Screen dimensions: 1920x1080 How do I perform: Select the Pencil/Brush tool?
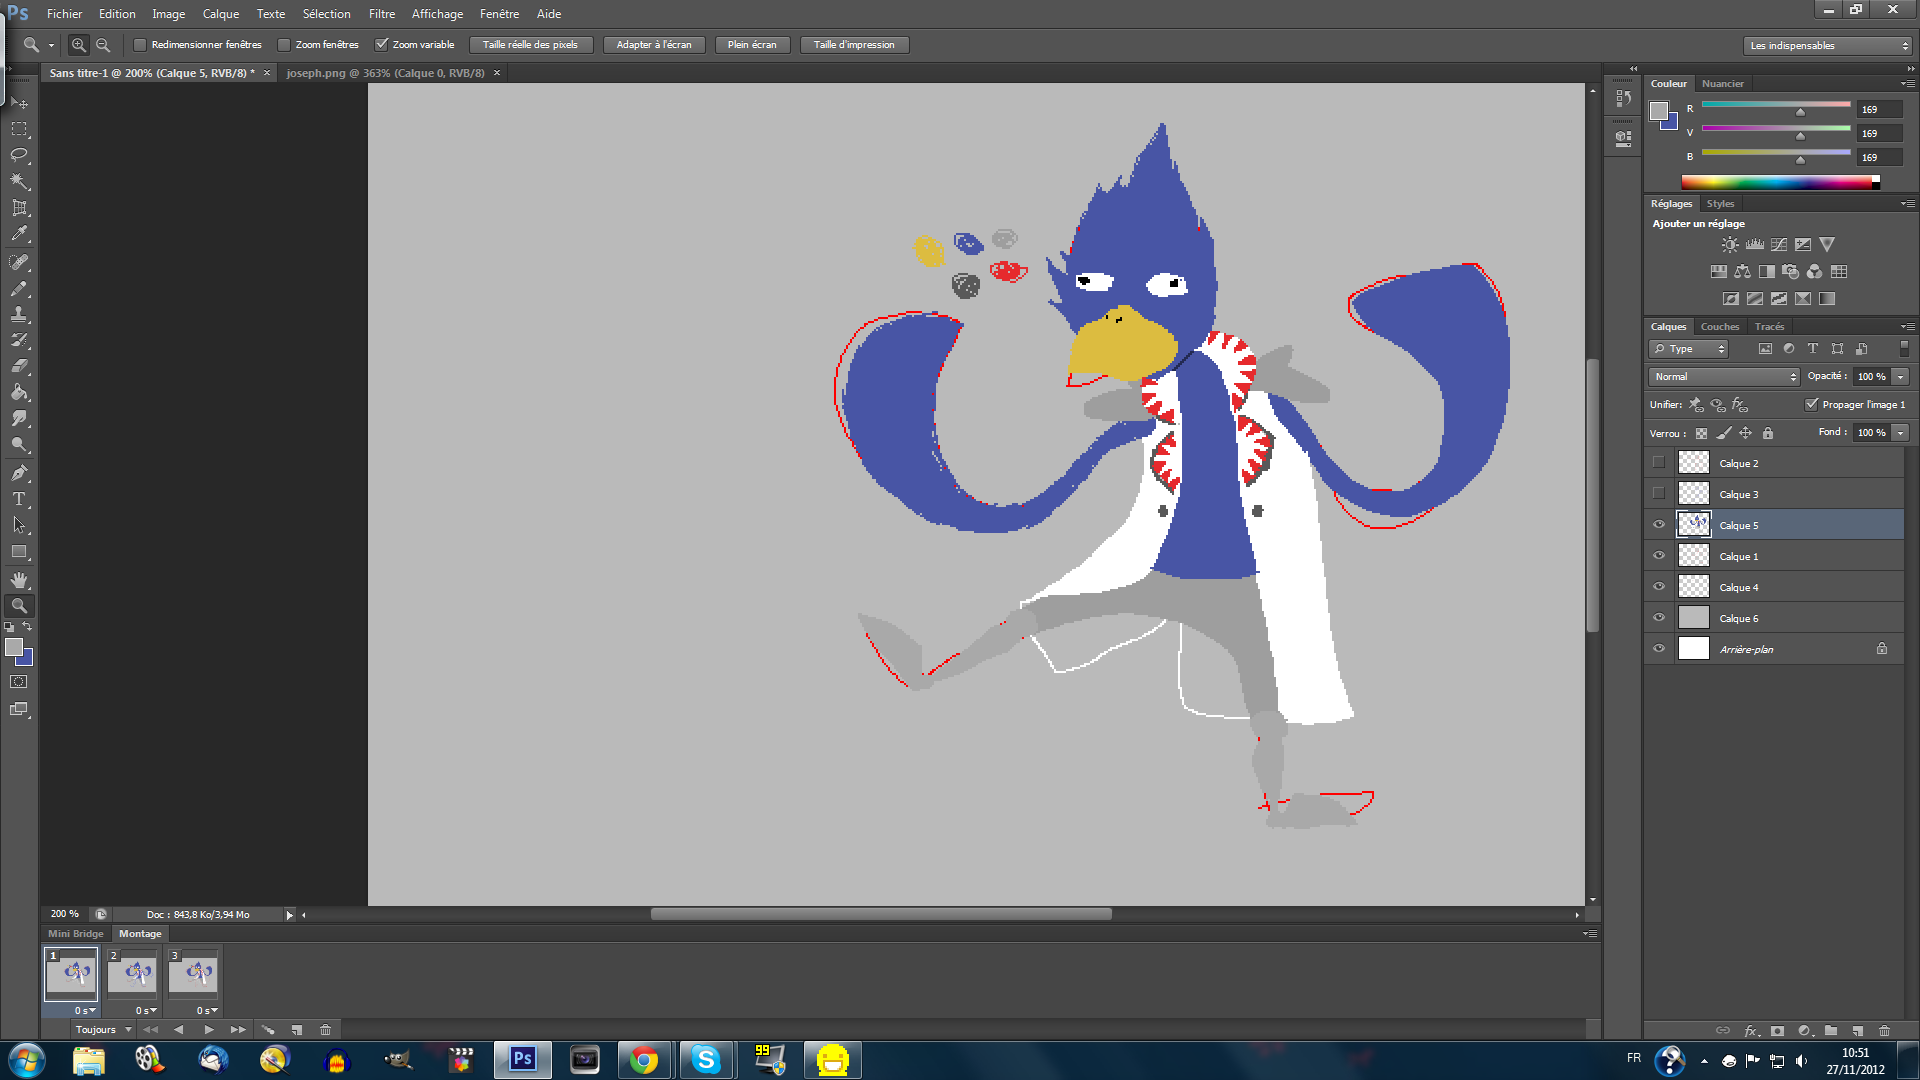pyautogui.click(x=19, y=288)
